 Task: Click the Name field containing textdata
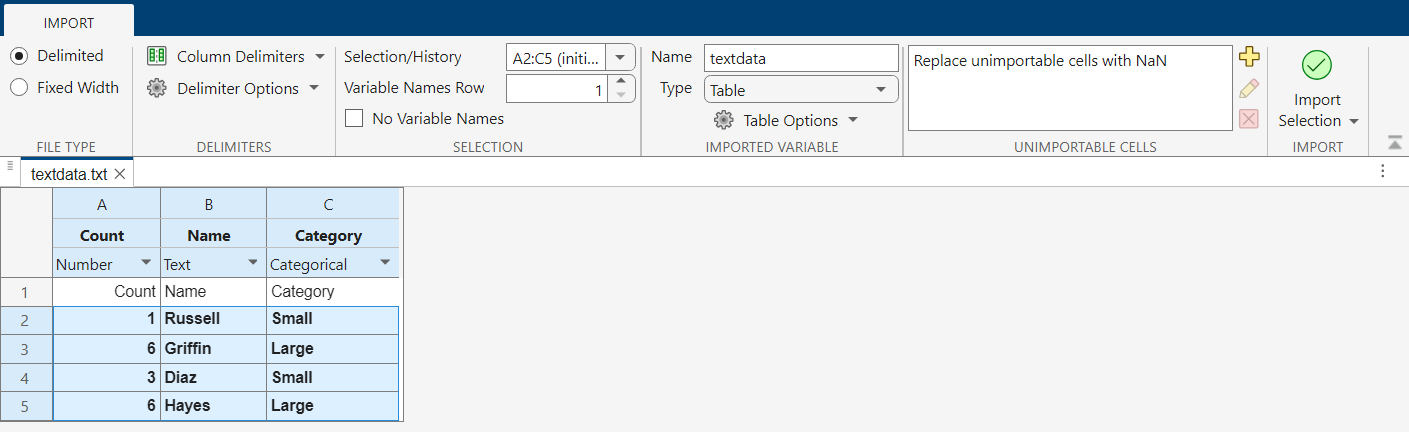click(800, 58)
